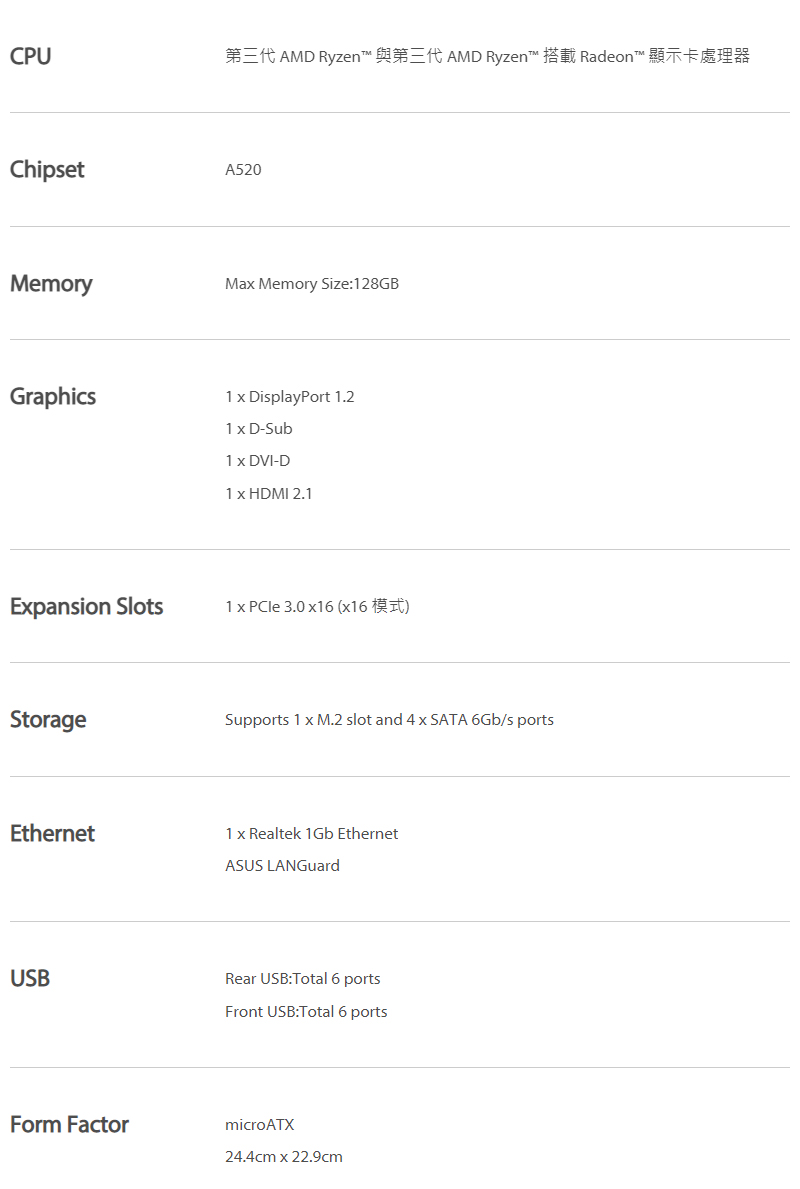Screen dimensions: 800x1189
Task: Click the A520 chipset value
Action: 243,170
